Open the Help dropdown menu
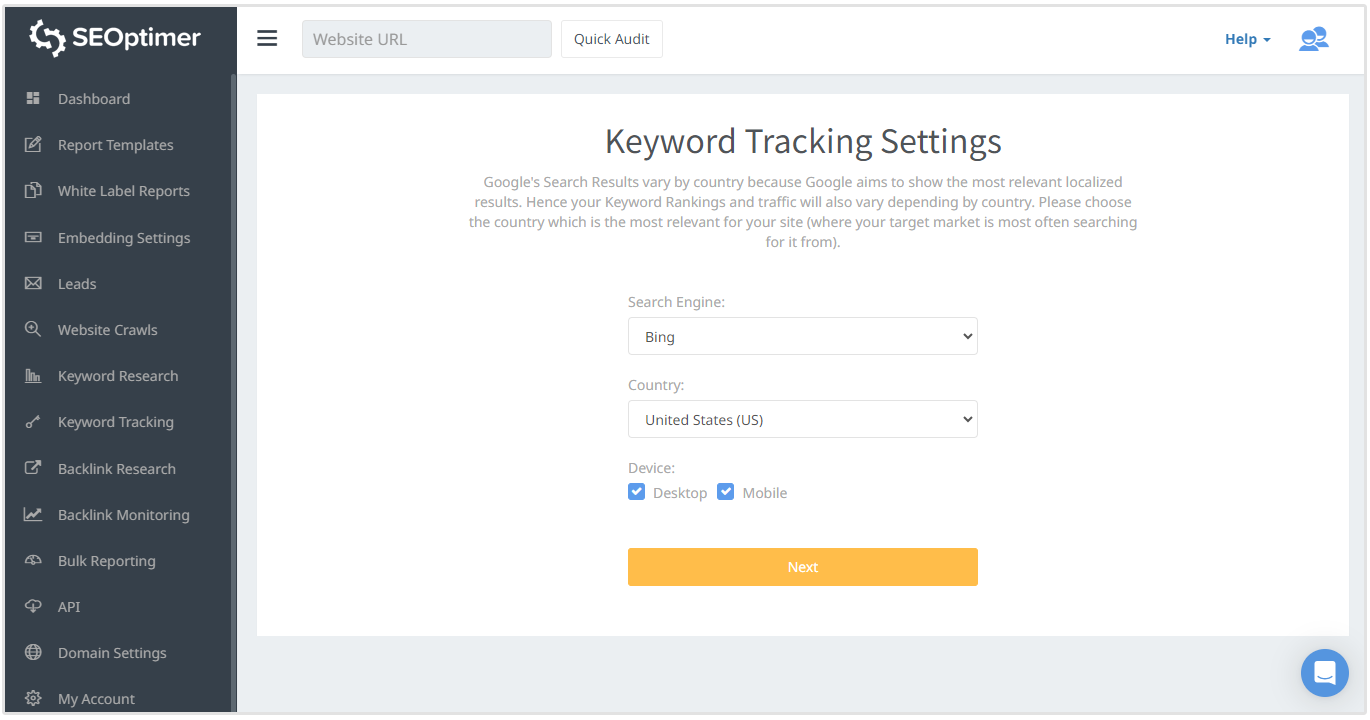 click(1246, 38)
